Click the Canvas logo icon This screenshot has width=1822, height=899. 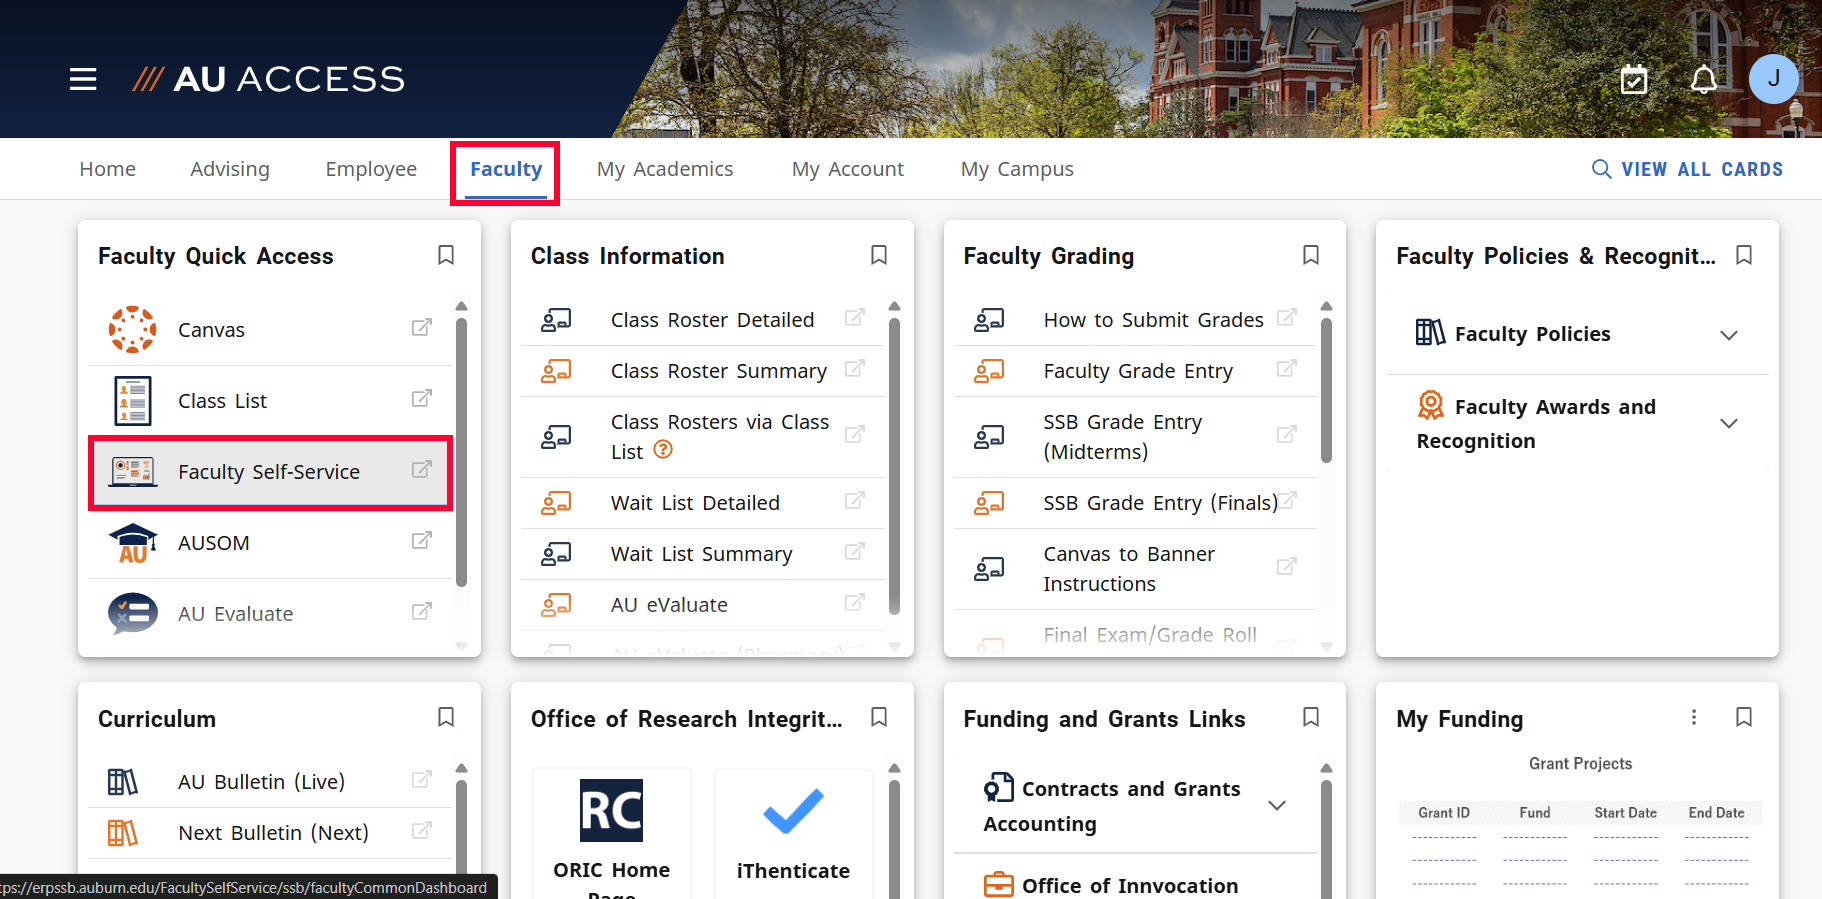click(x=132, y=330)
